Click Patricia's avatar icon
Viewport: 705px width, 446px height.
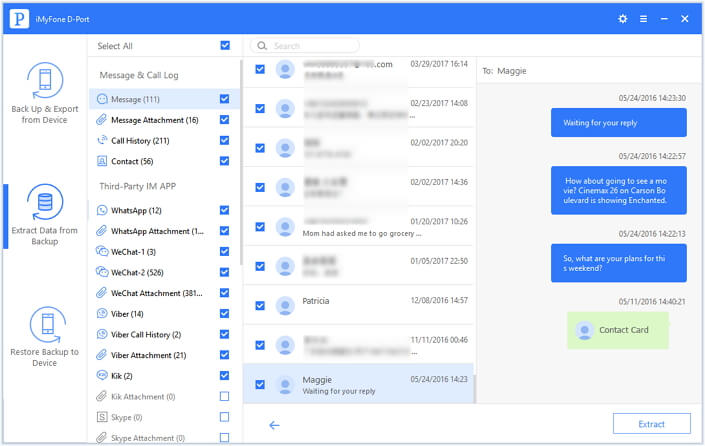285,306
